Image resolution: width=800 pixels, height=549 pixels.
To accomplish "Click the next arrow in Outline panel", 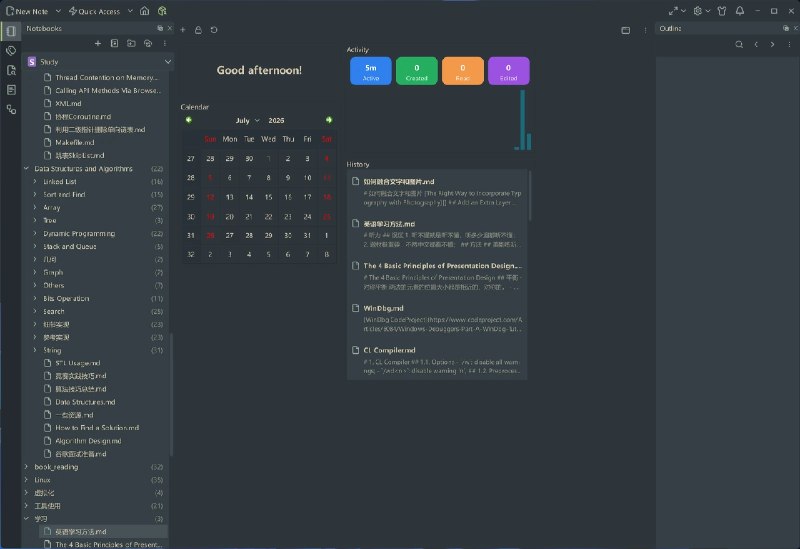I will coord(772,44).
